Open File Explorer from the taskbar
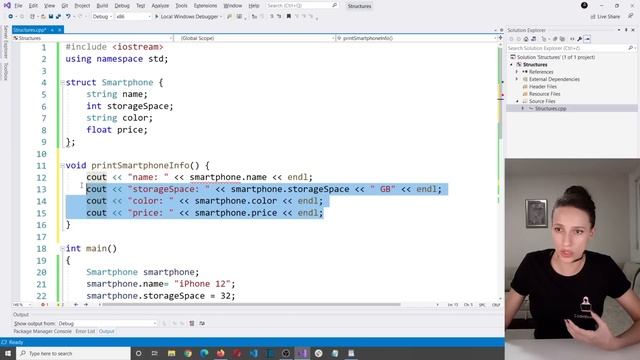Screen dimensions: 640x360 coord(171,353)
